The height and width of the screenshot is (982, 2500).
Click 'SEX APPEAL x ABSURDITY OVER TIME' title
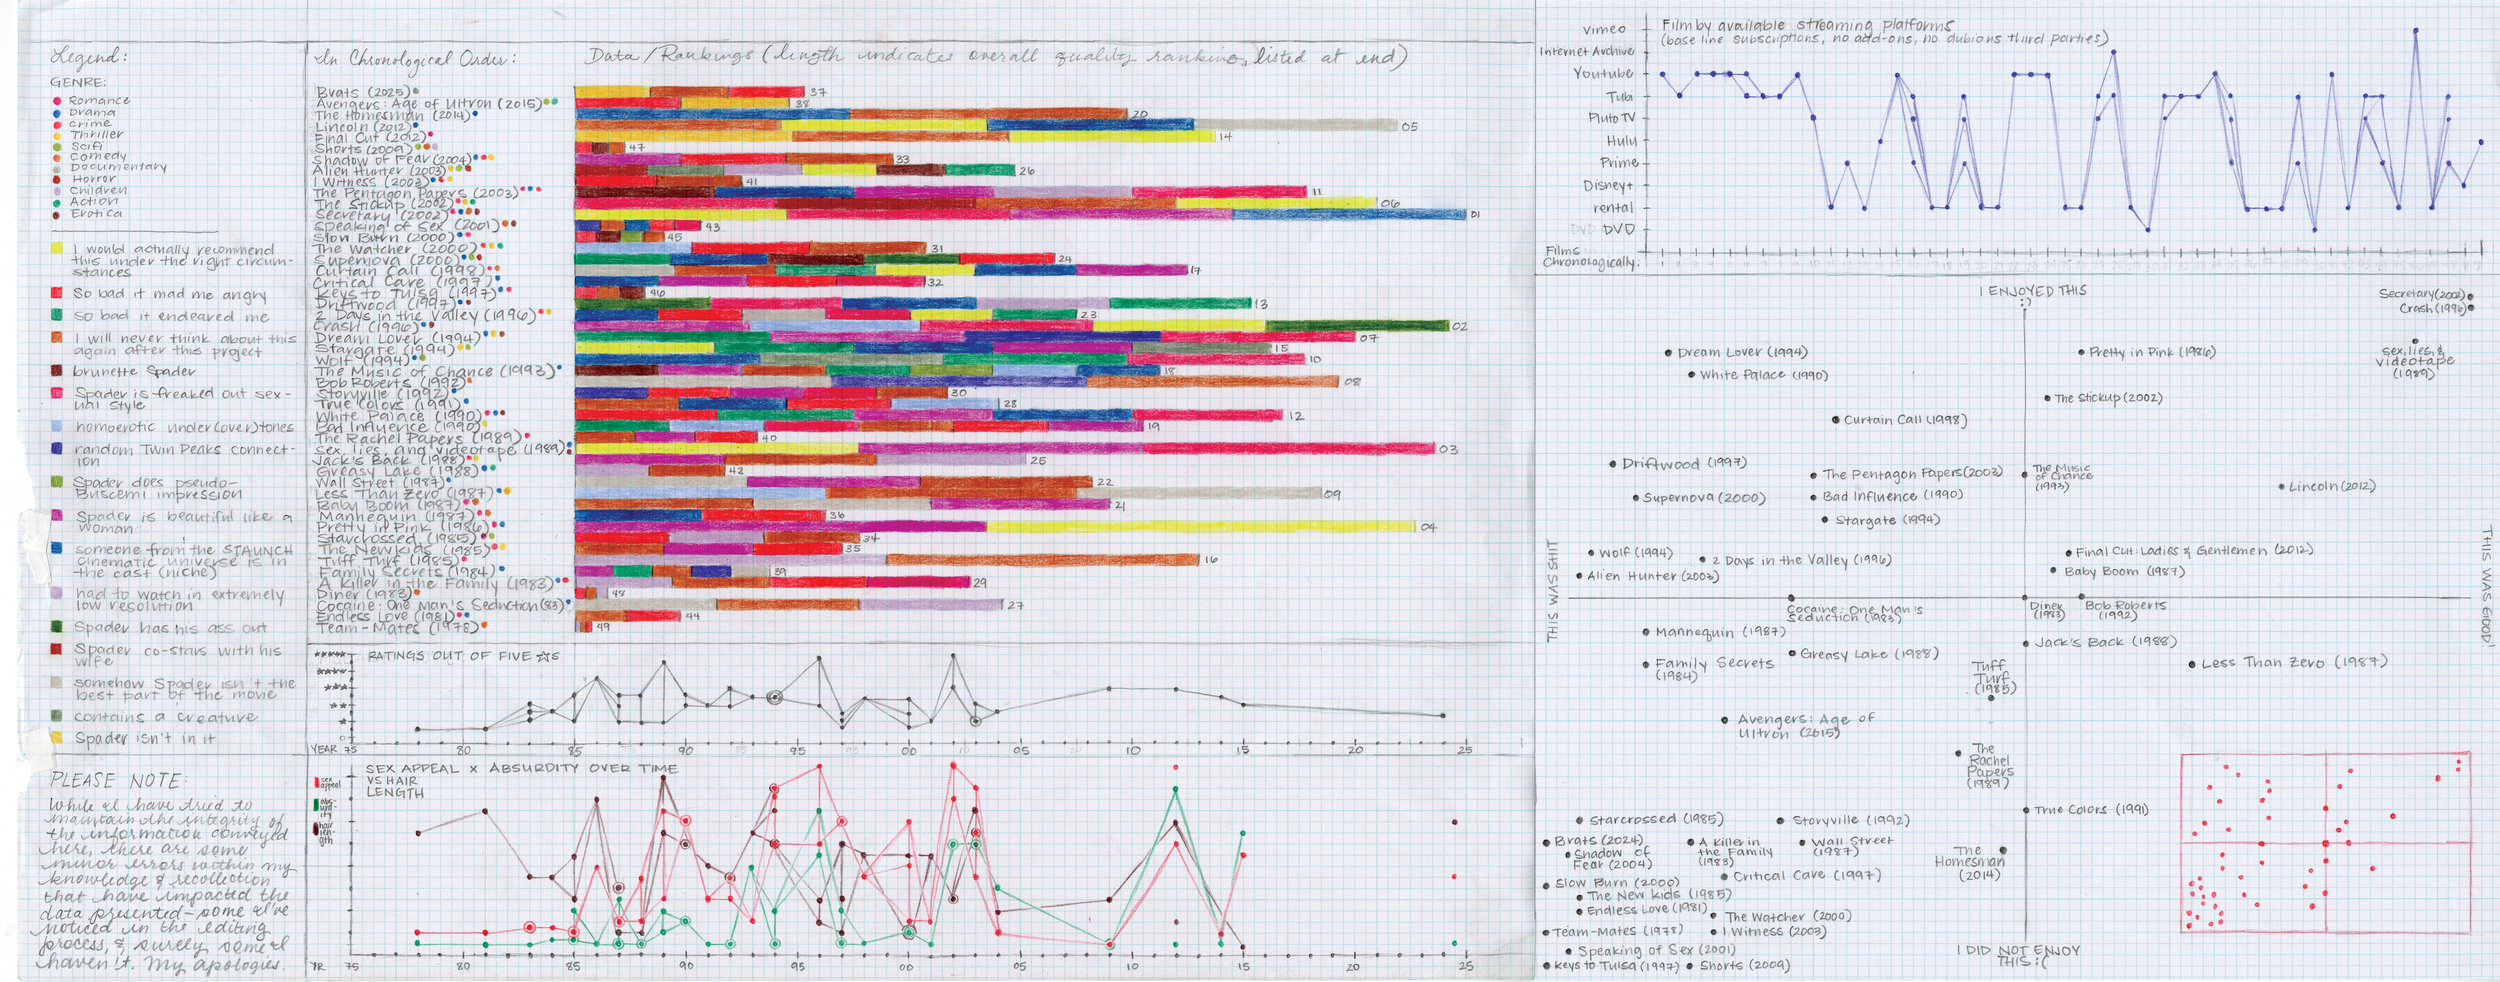coord(521,769)
